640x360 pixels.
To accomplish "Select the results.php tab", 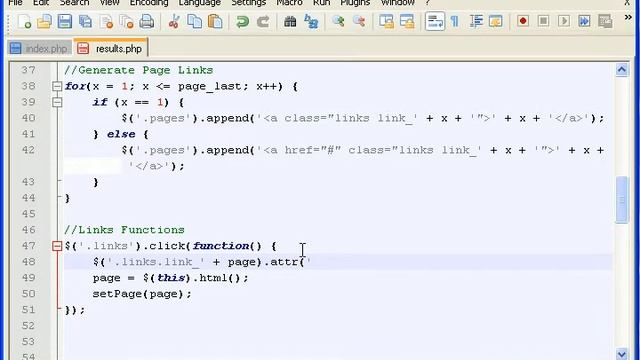I will click(111, 48).
